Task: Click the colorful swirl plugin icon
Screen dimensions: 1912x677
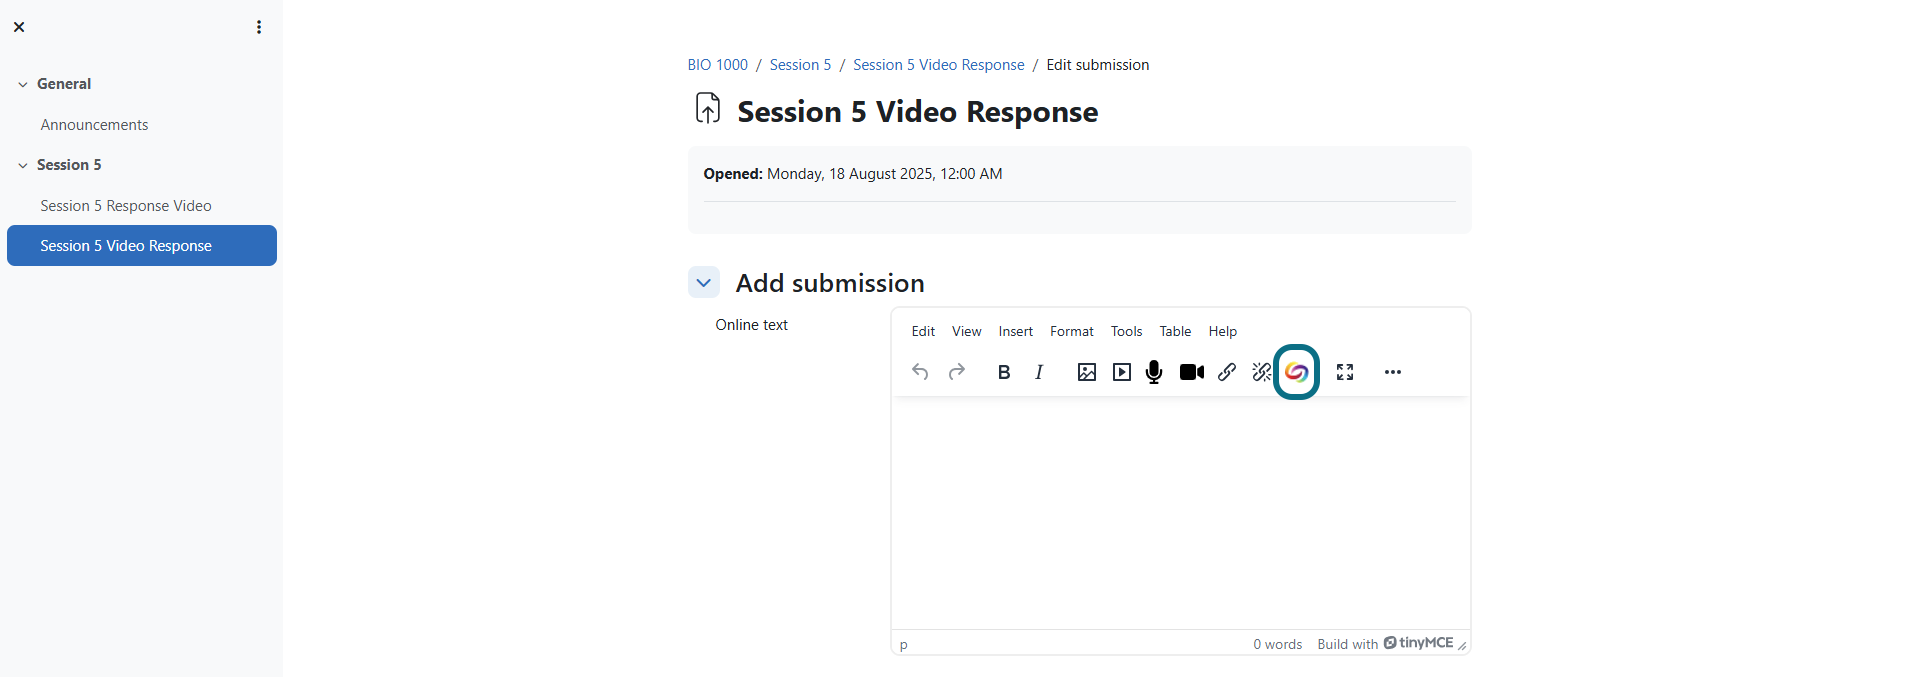Action: (x=1297, y=372)
